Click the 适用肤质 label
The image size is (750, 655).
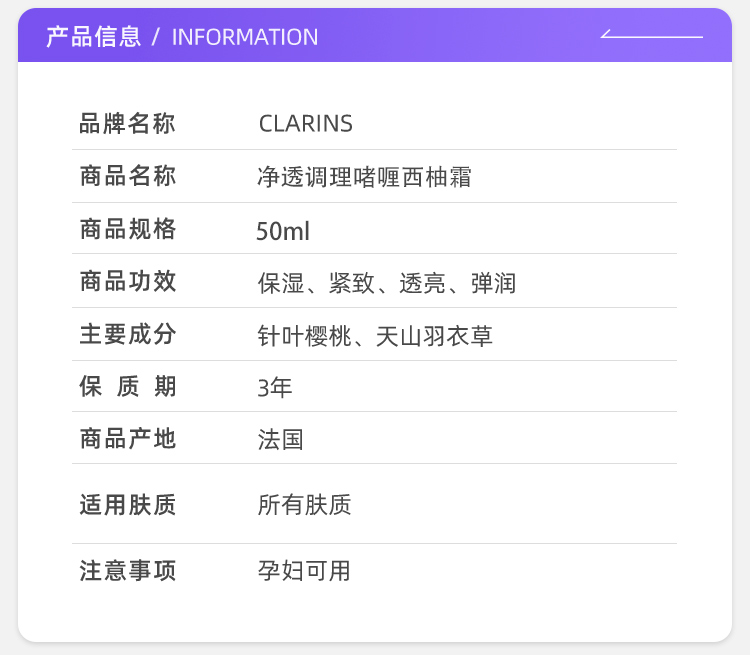pos(127,505)
